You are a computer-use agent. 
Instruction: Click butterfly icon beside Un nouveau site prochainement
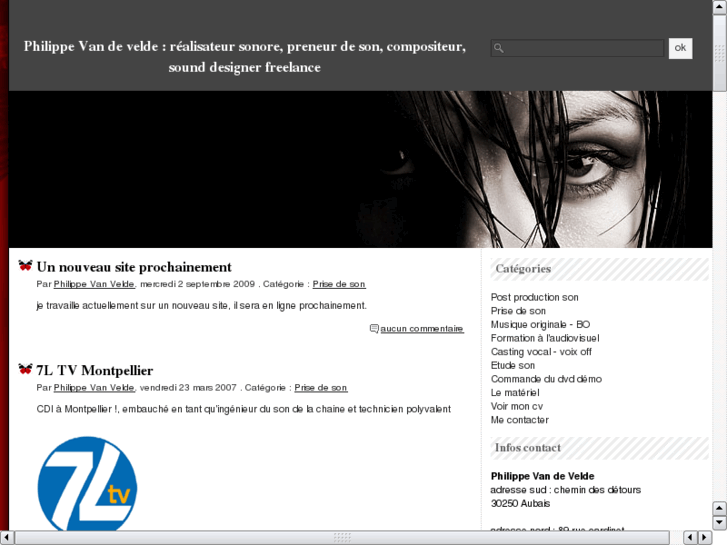(x=26, y=266)
